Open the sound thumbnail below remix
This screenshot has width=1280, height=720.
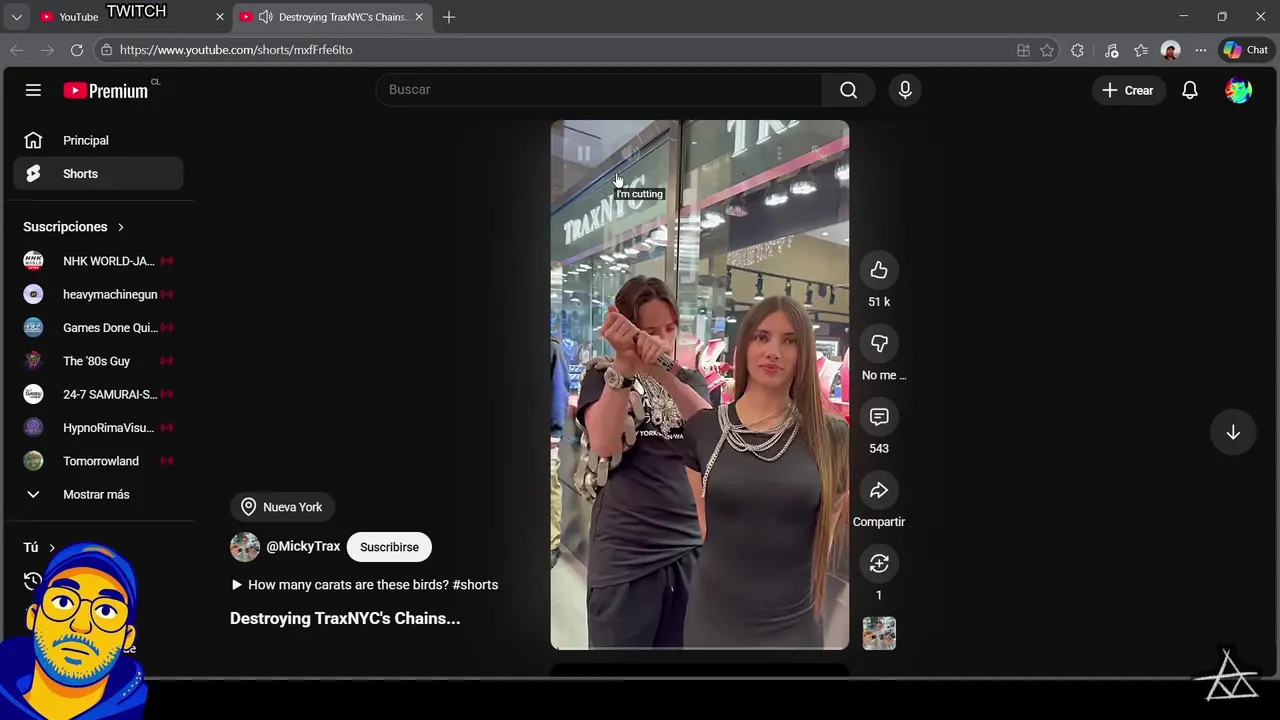[879, 633]
